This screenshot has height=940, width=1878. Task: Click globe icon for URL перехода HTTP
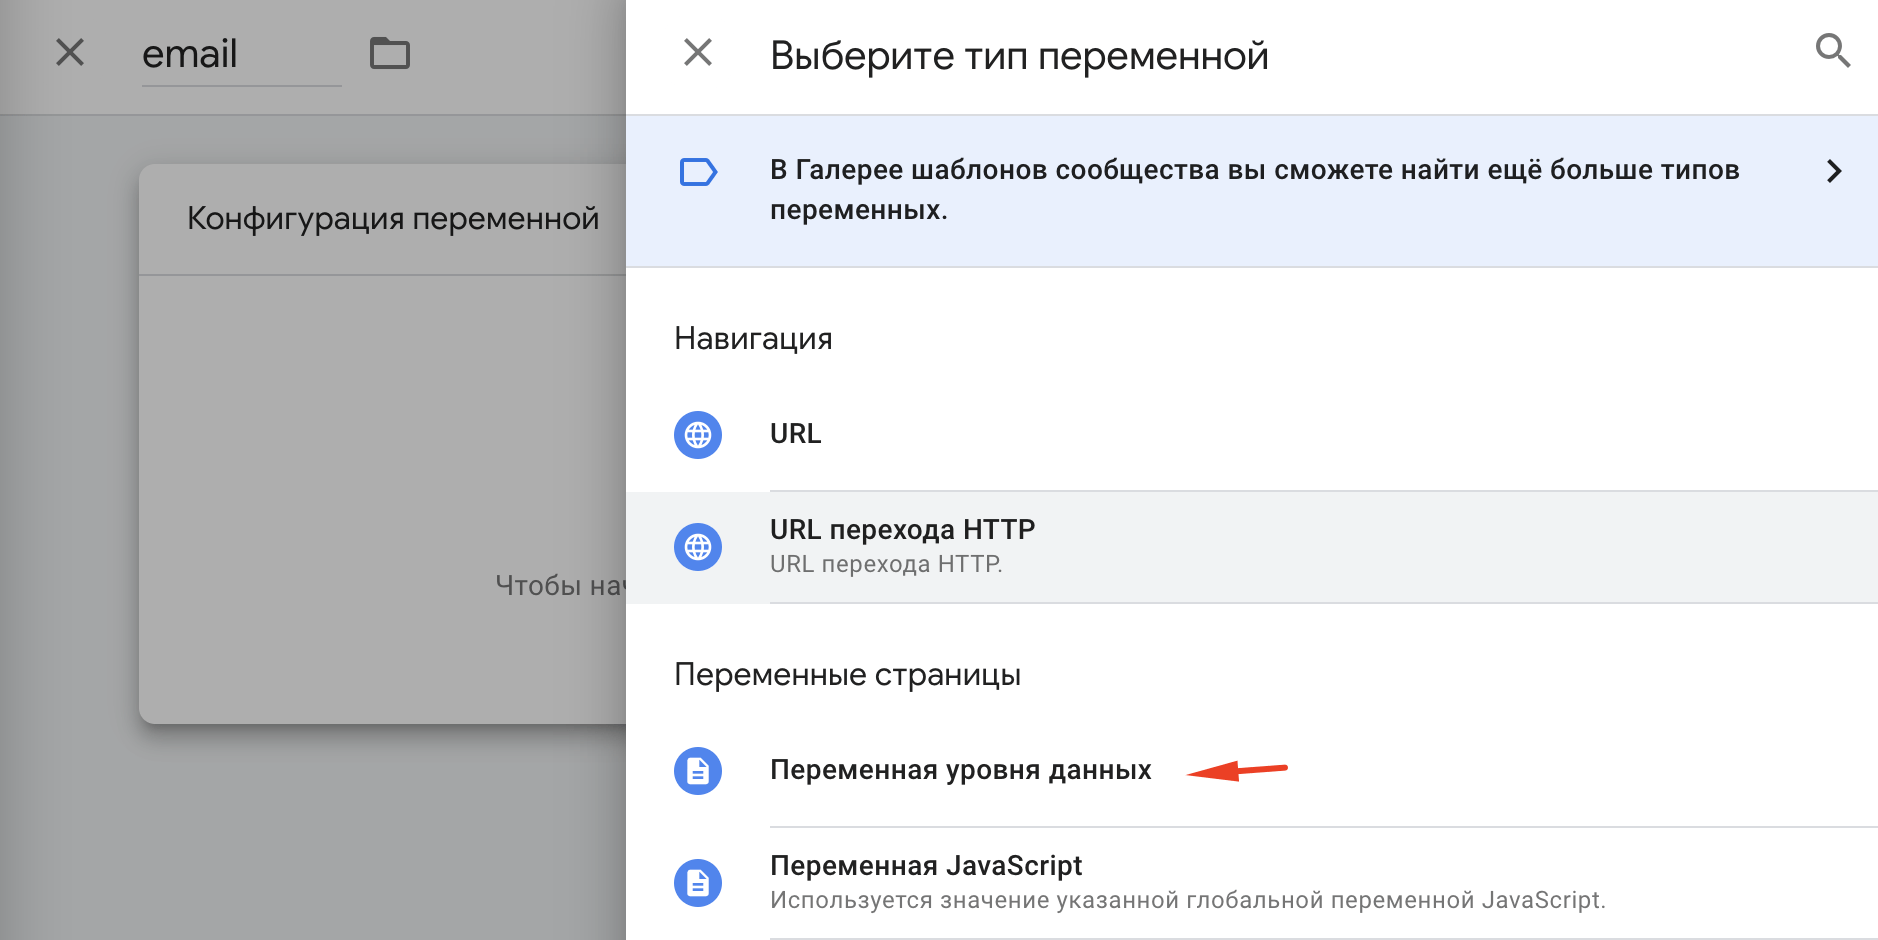point(698,547)
